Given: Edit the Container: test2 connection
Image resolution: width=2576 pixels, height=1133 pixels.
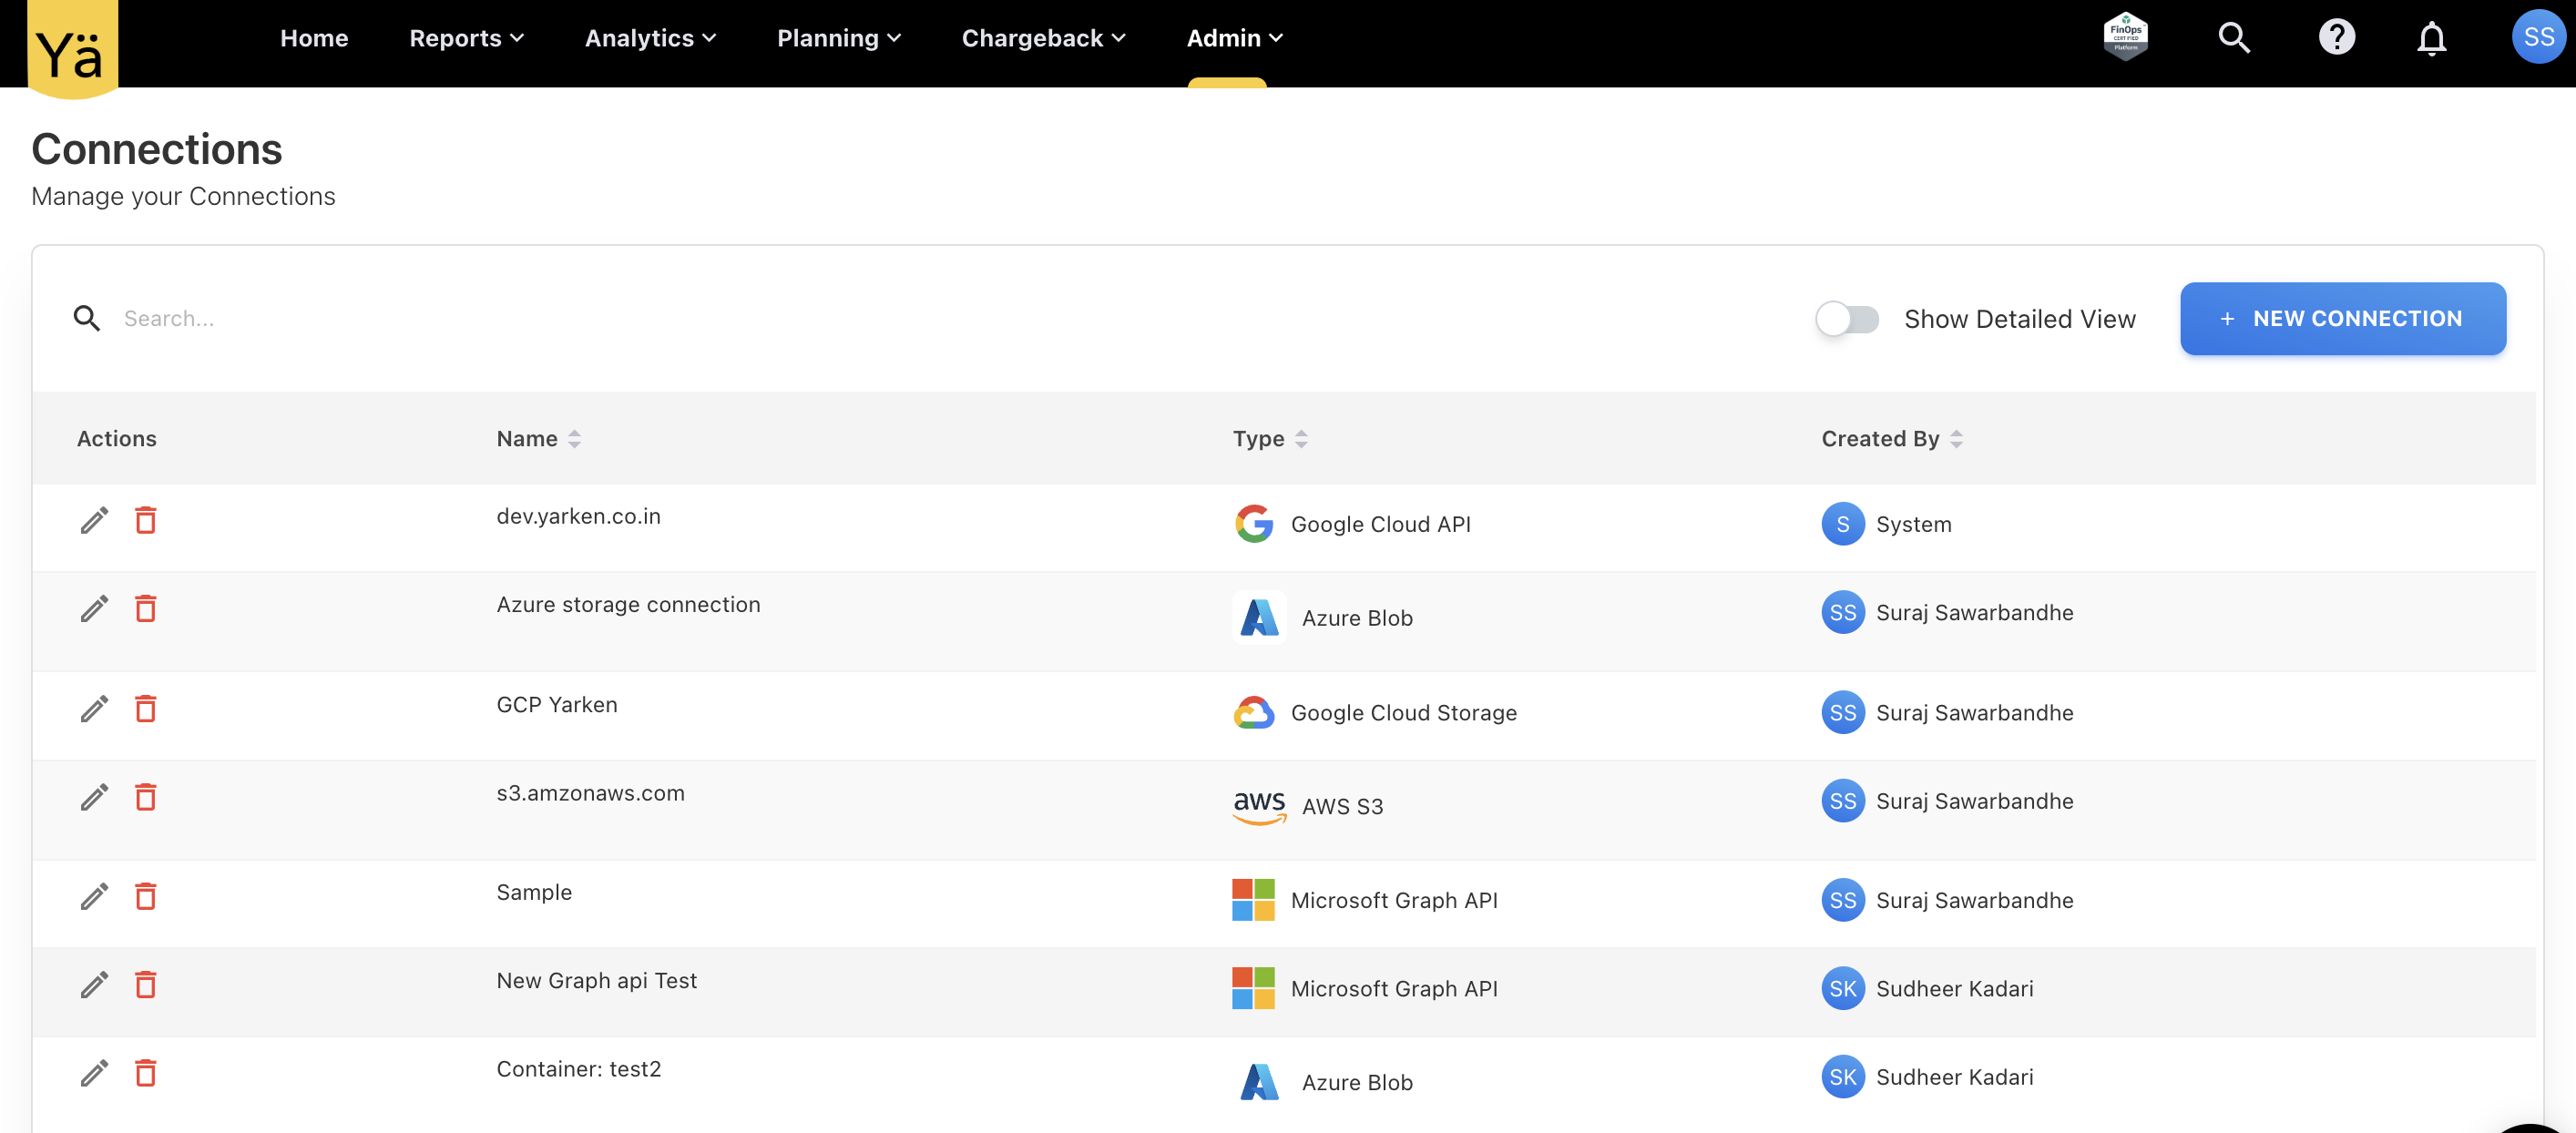Looking at the screenshot, I should click(x=94, y=1073).
